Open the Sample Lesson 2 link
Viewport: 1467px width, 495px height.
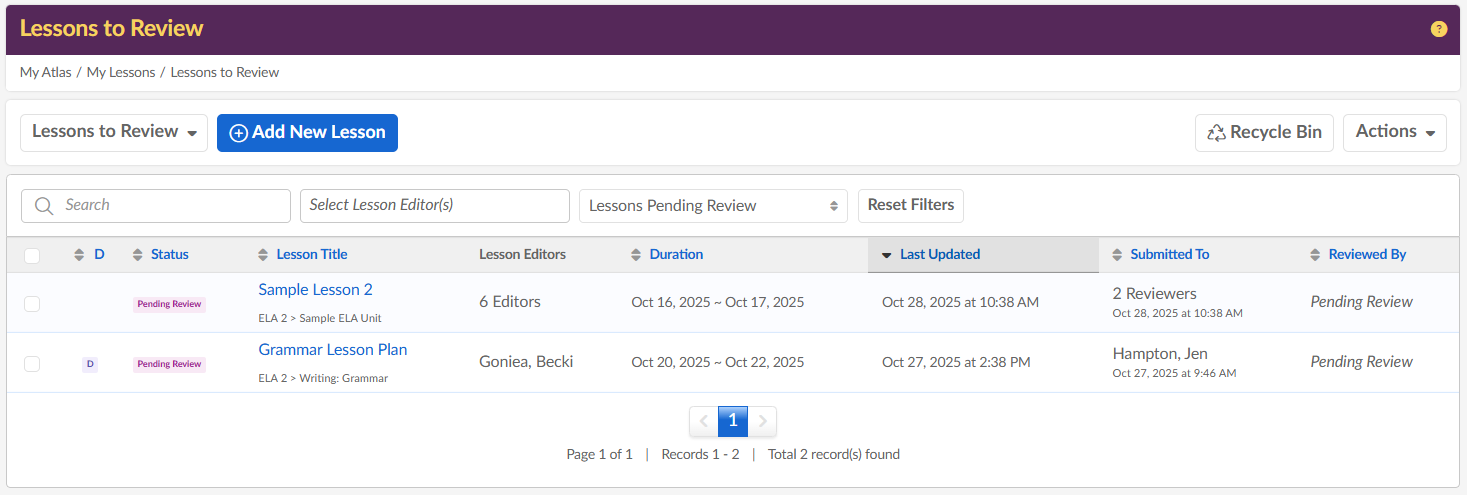pyautogui.click(x=315, y=290)
